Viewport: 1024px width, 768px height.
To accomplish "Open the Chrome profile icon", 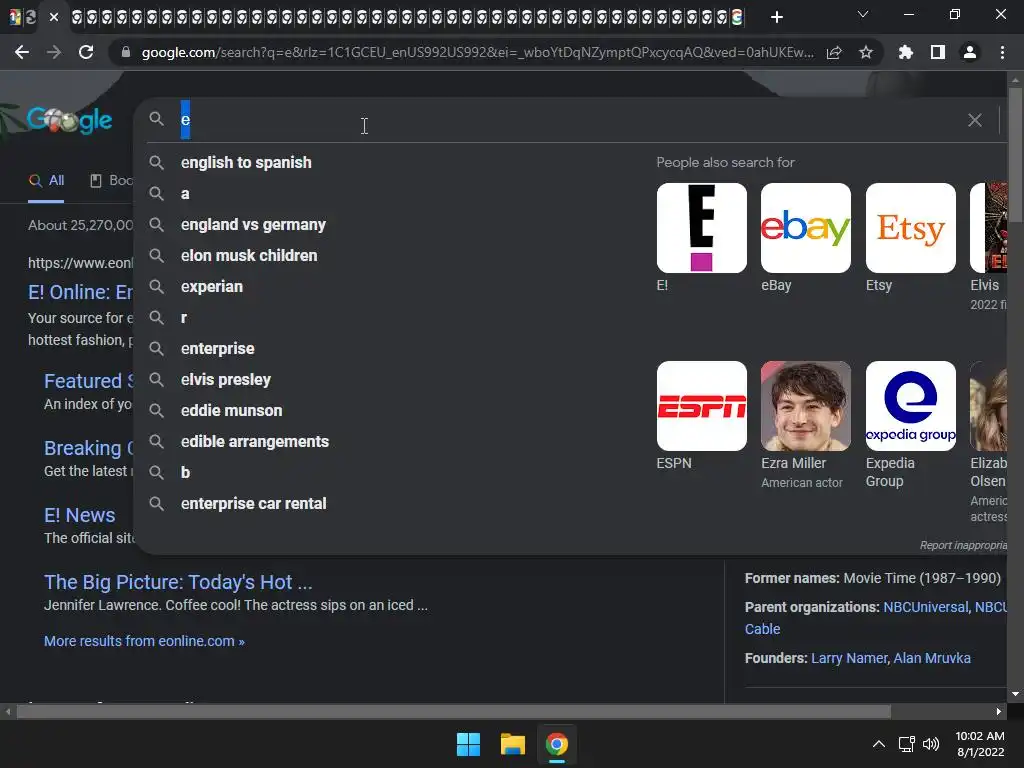I will click(x=970, y=52).
